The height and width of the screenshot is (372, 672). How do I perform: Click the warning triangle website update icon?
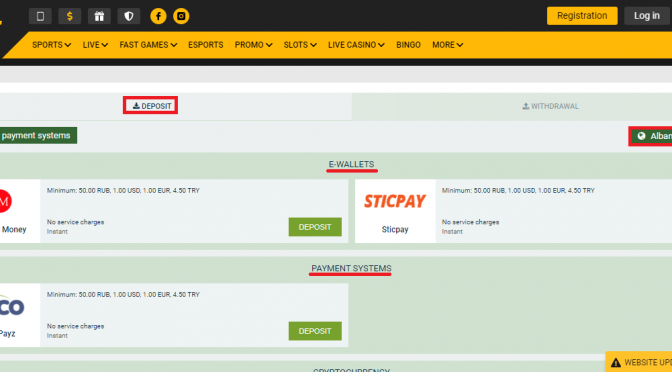point(616,363)
